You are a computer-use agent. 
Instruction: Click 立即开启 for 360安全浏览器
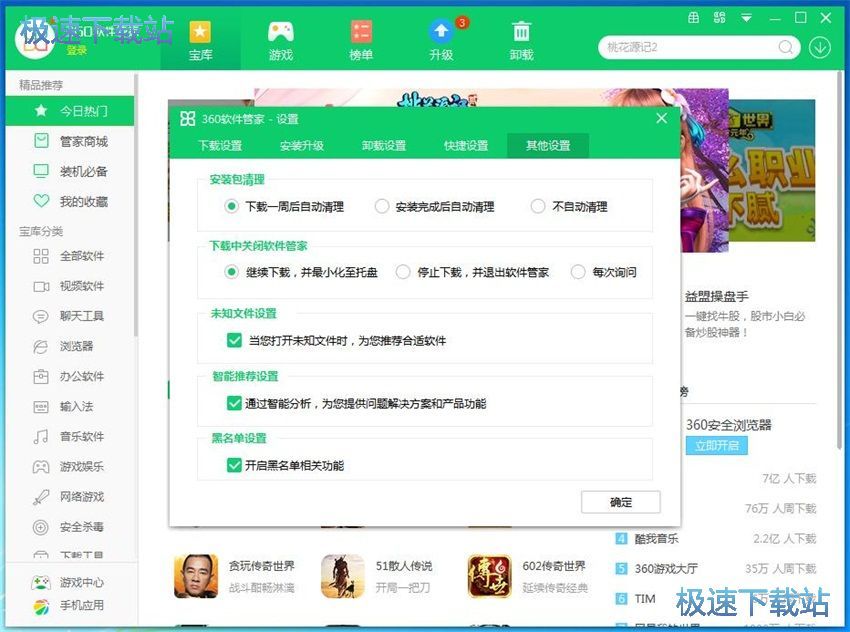[717, 446]
